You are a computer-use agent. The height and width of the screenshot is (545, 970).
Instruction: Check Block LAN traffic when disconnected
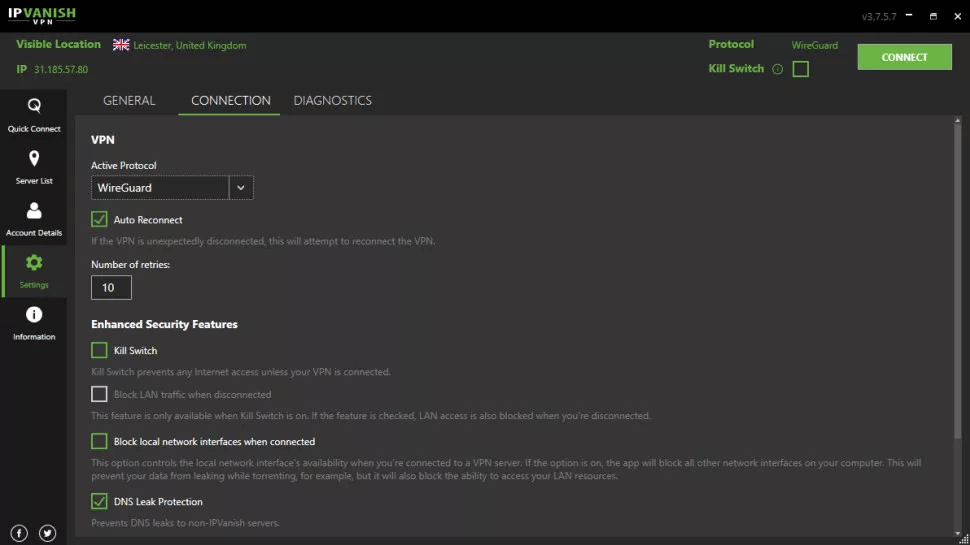pyautogui.click(x=99, y=394)
